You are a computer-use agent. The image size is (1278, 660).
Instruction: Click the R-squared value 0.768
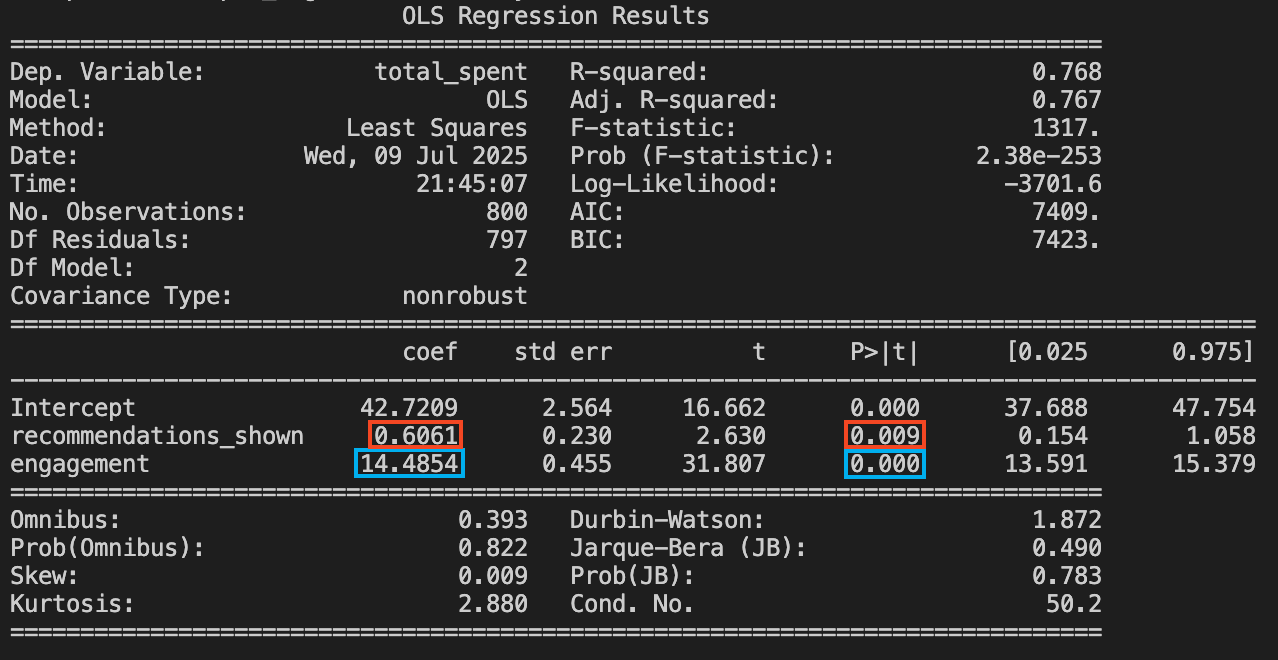tap(1067, 72)
